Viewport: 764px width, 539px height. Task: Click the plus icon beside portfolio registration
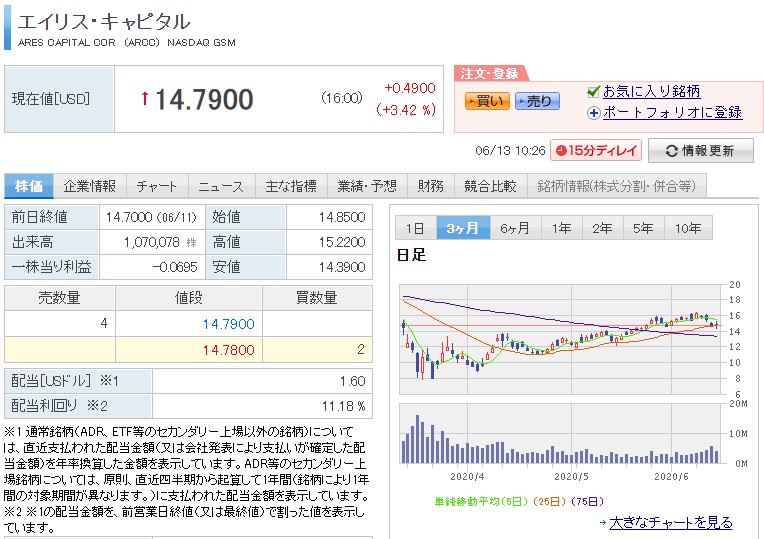click(x=593, y=113)
